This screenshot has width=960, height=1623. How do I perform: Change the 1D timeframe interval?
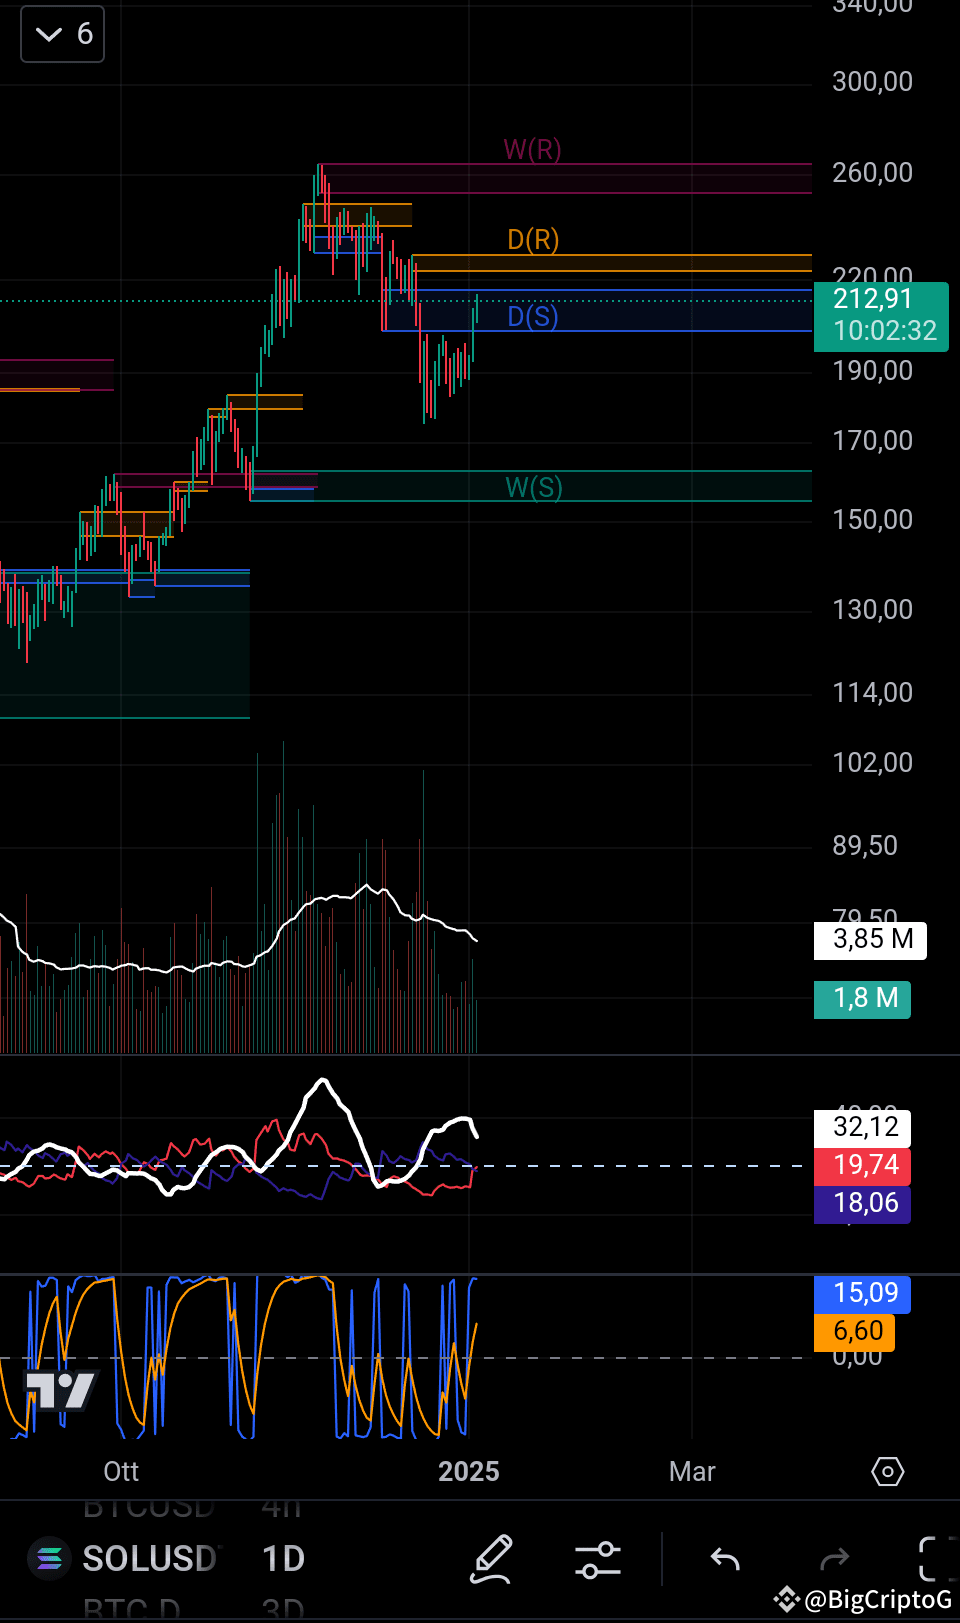[x=283, y=1558]
